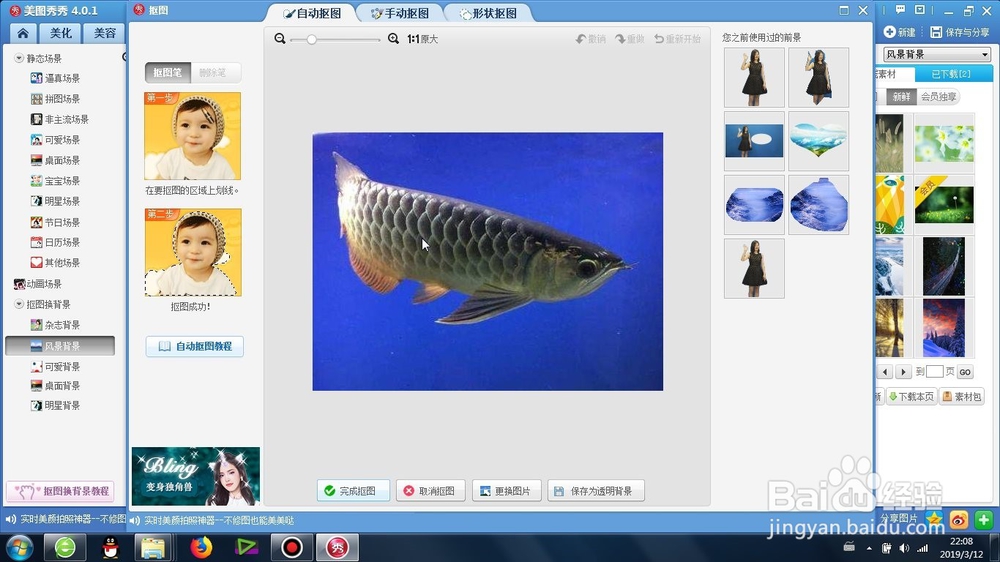Click the zoom in magnifier icon
1000x562 pixels.
point(393,39)
